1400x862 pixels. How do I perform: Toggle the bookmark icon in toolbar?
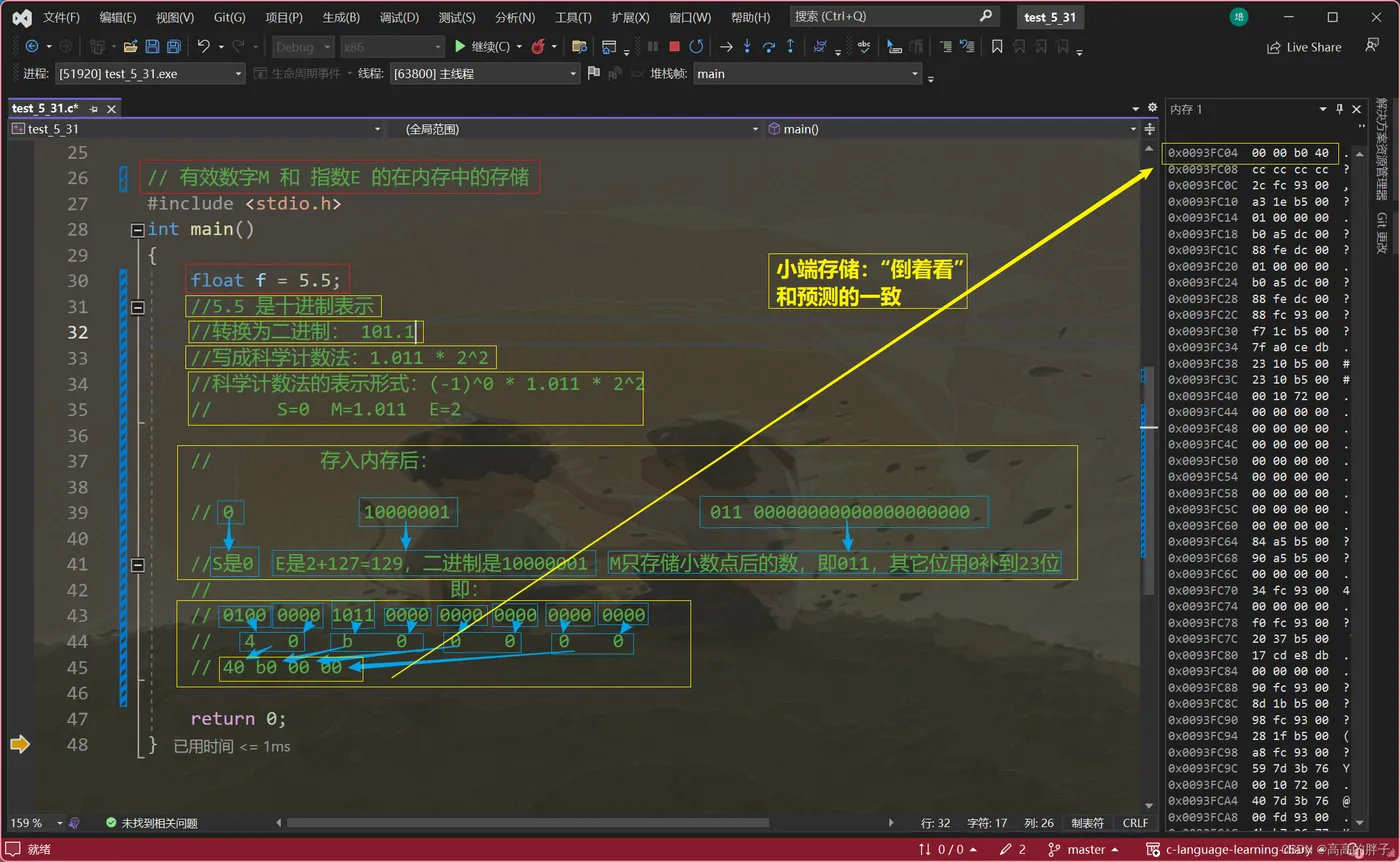click(x=997, y=46)
